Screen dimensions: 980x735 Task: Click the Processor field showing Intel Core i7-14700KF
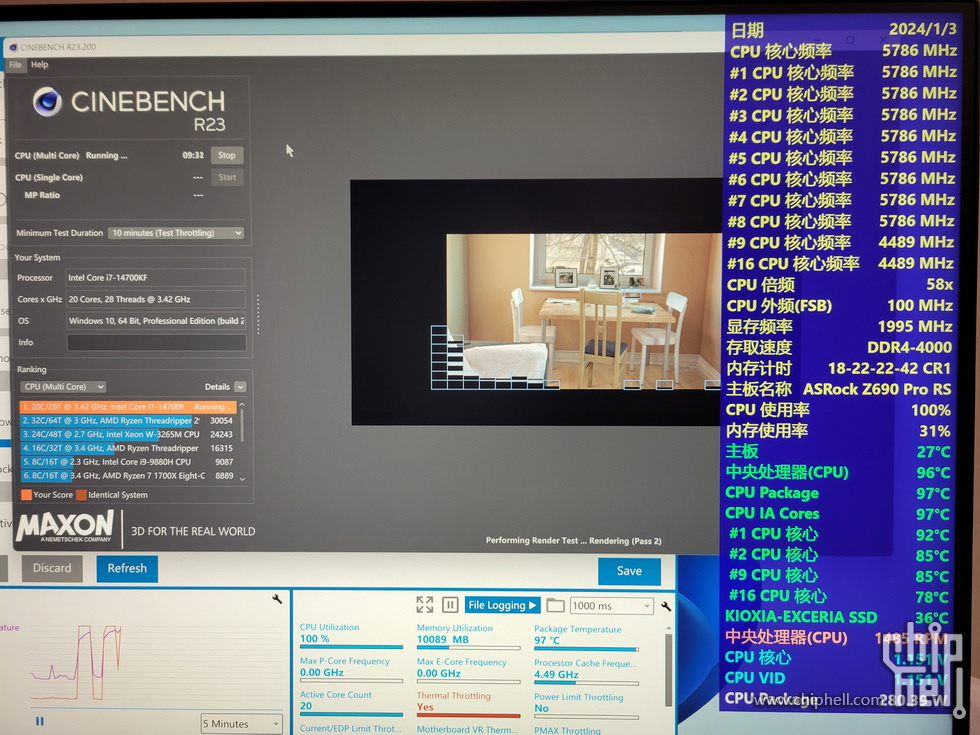(x=156, y=278)
